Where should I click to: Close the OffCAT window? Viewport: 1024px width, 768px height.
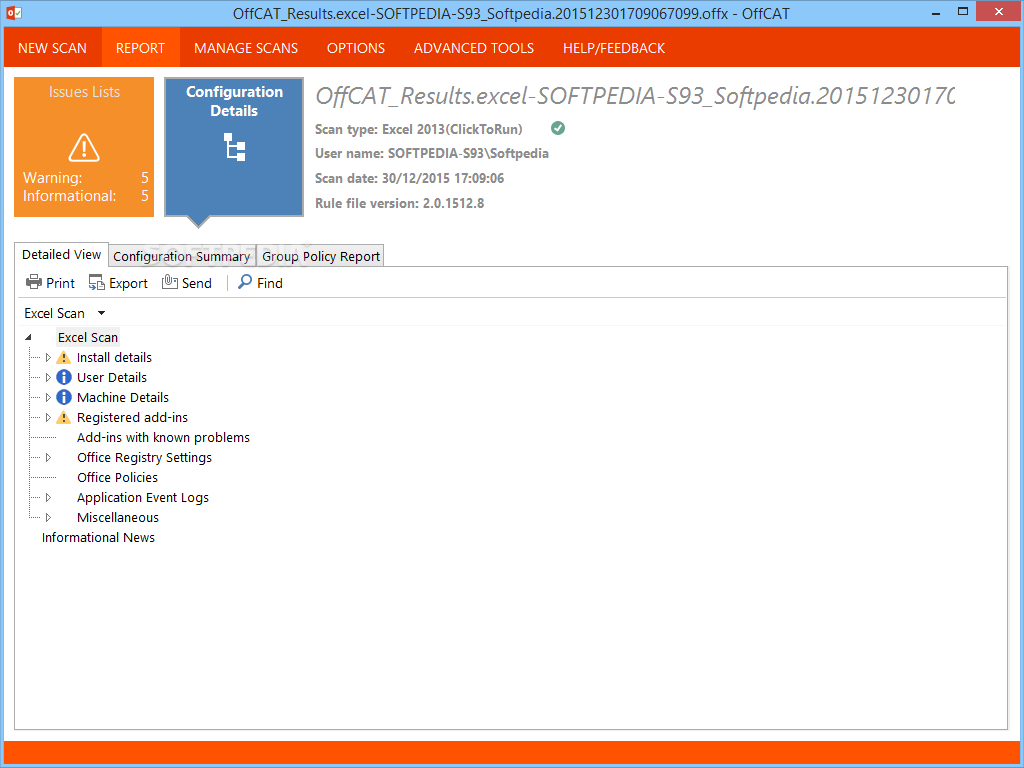pos(999,11)
